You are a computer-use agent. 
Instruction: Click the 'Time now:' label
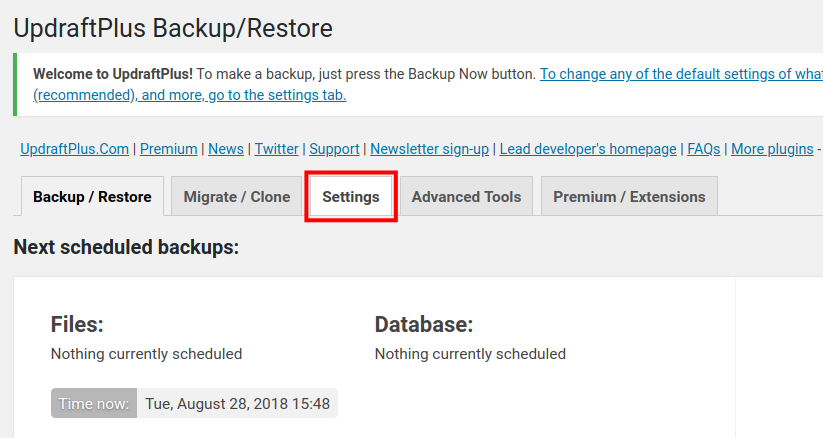point(94,404)
